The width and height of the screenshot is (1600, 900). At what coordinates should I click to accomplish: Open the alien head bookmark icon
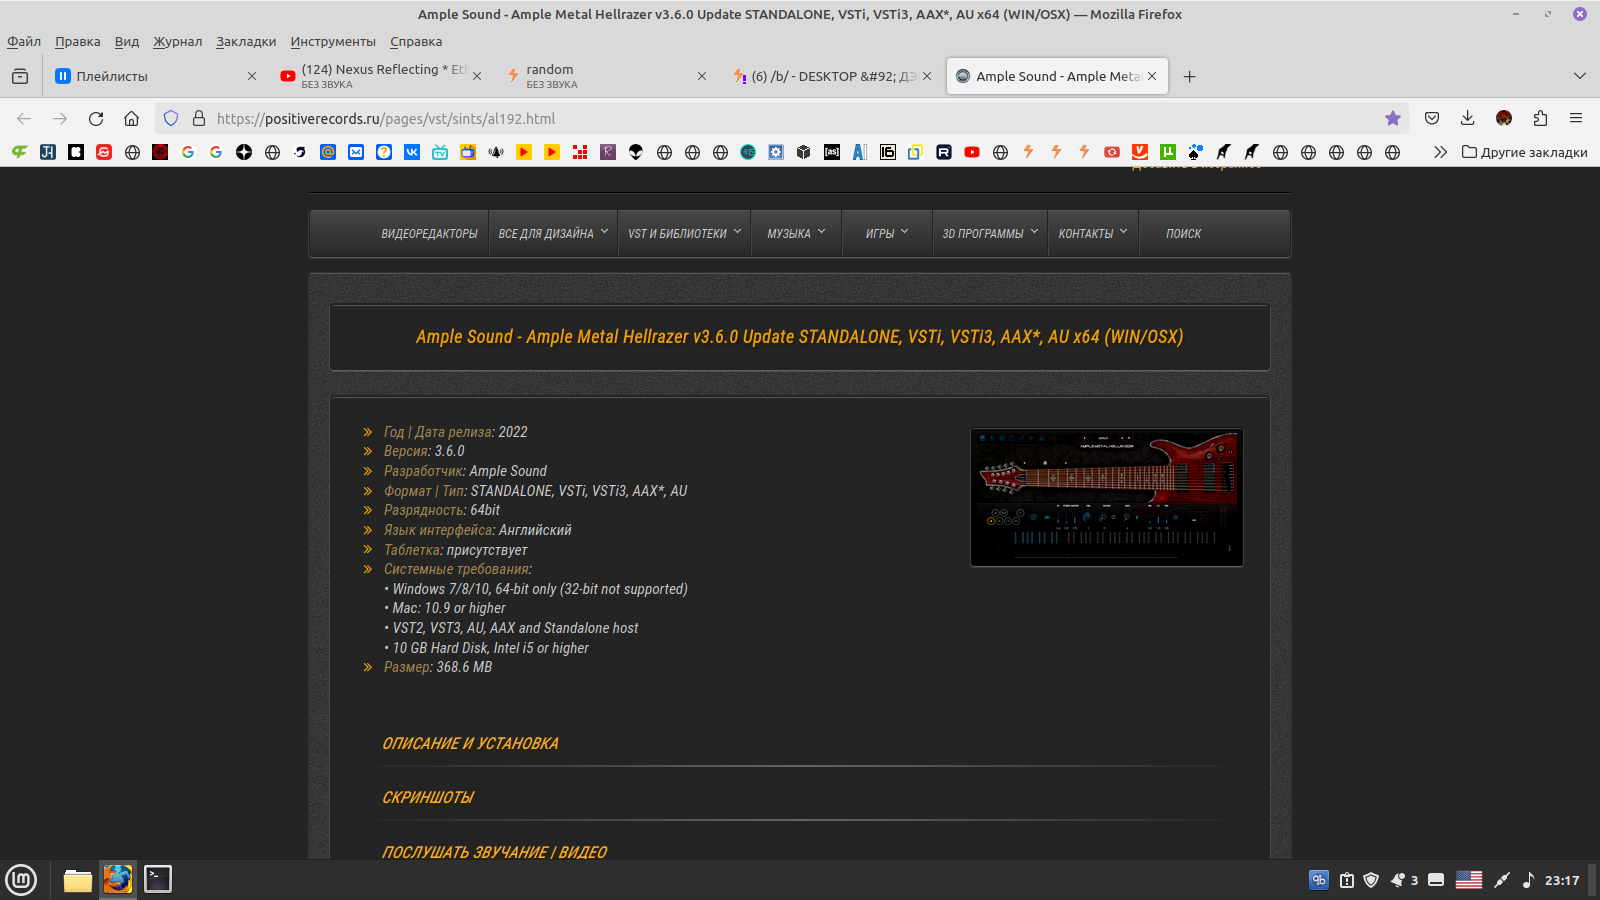point(636,152)
